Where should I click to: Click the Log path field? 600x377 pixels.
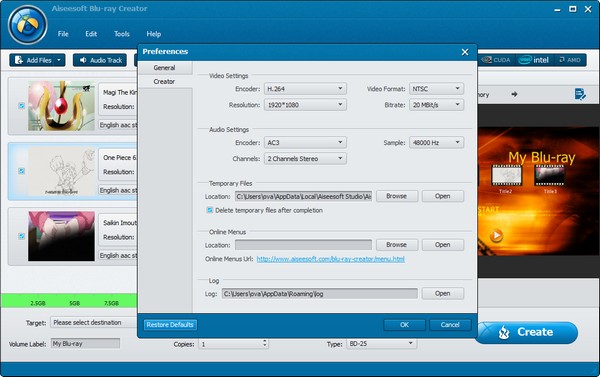[320, 294]
